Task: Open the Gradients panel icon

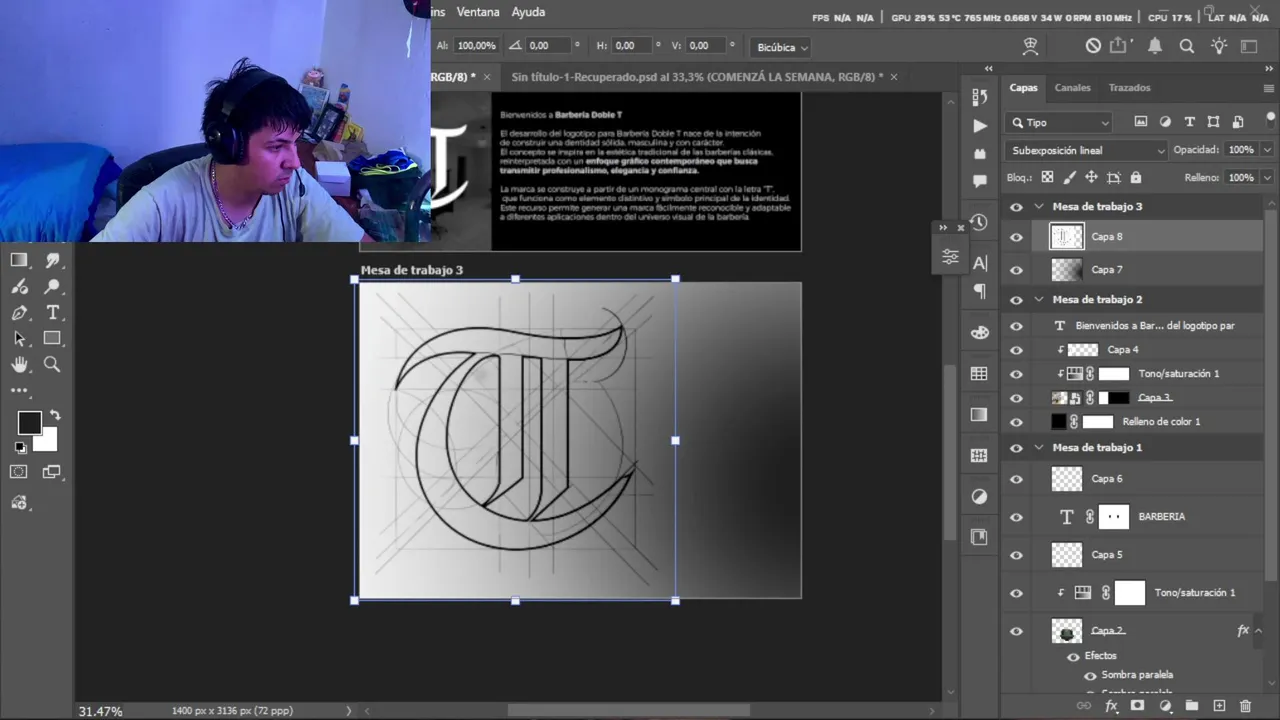Action: tap(980, 414)
